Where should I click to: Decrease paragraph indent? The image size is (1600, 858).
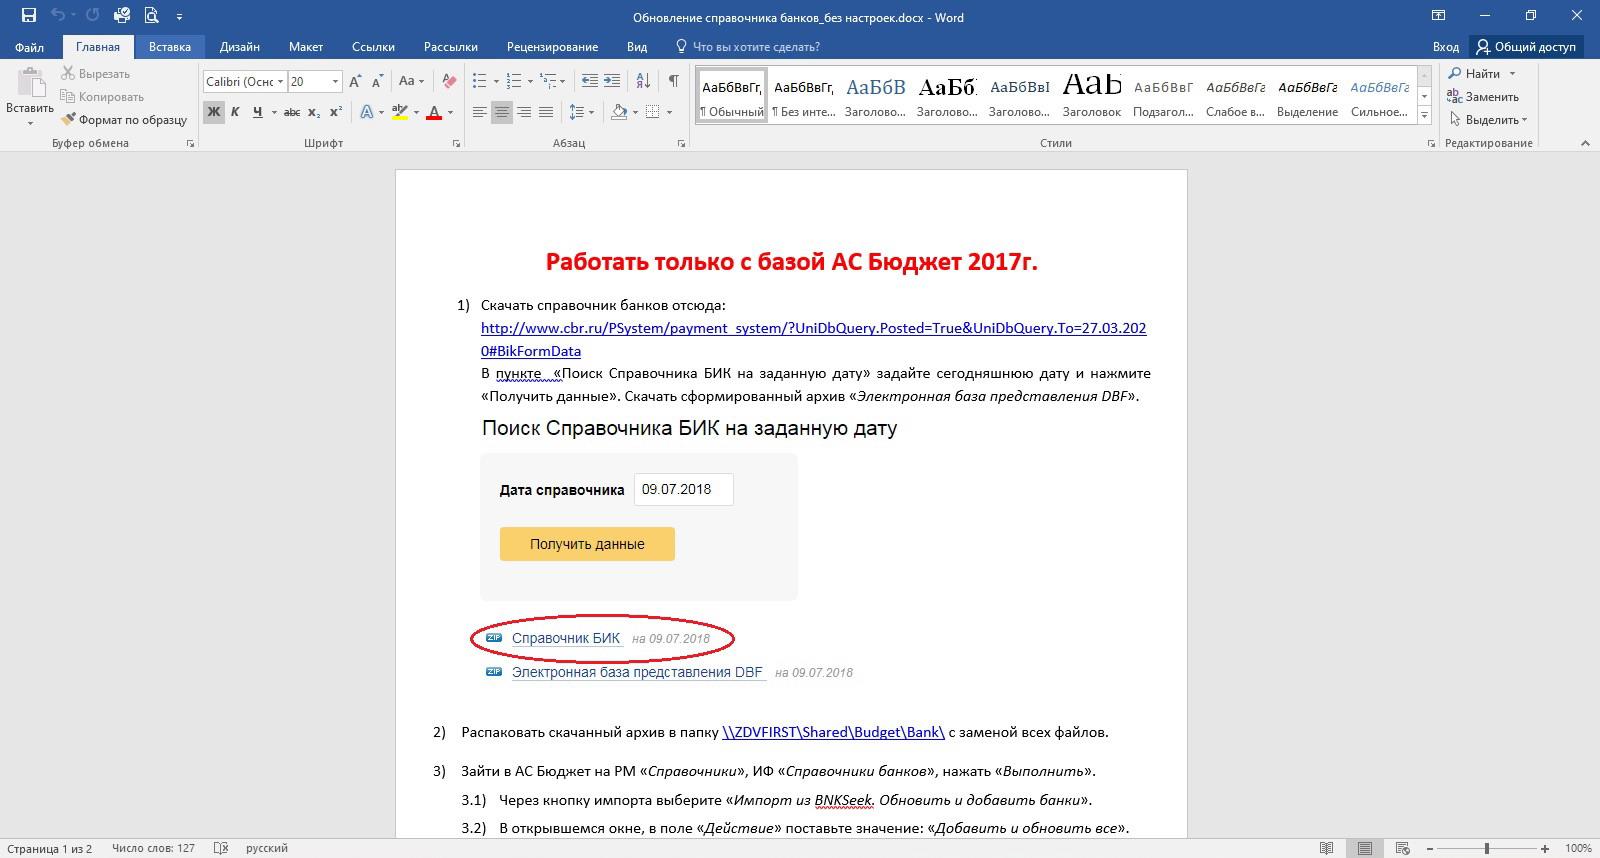pyautogui.click(x=590, y=82)
